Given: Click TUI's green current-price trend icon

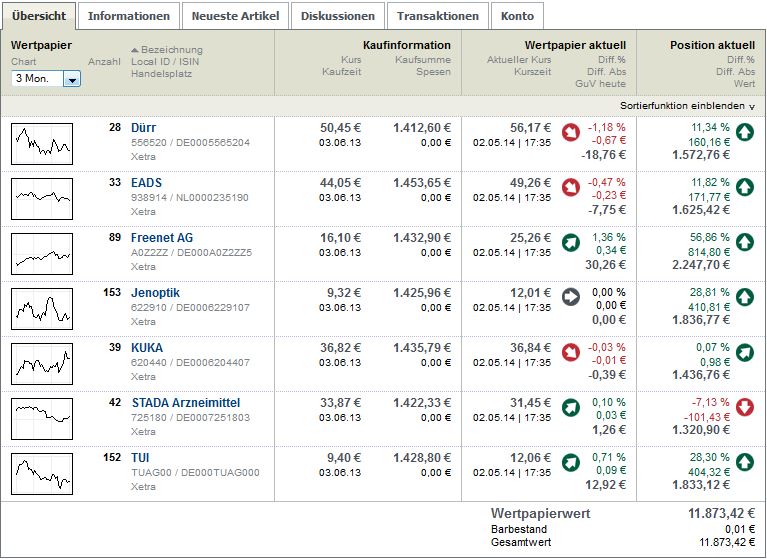Looking at the screenshot, I should [571, 461].
